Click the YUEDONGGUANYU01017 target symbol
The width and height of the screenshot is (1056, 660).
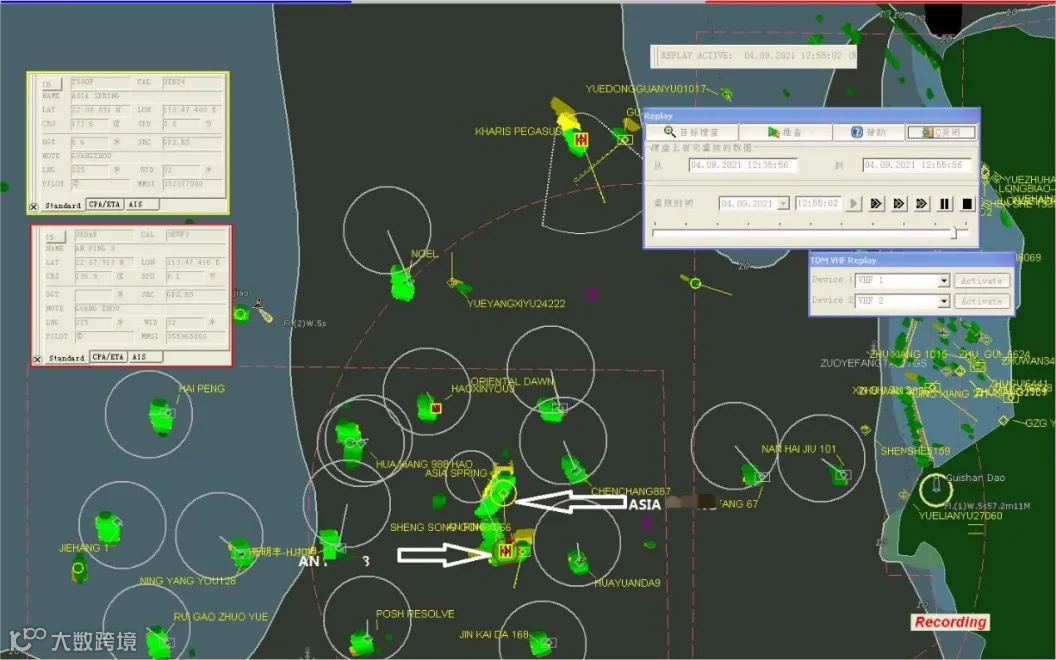click(x=726, y=94)
